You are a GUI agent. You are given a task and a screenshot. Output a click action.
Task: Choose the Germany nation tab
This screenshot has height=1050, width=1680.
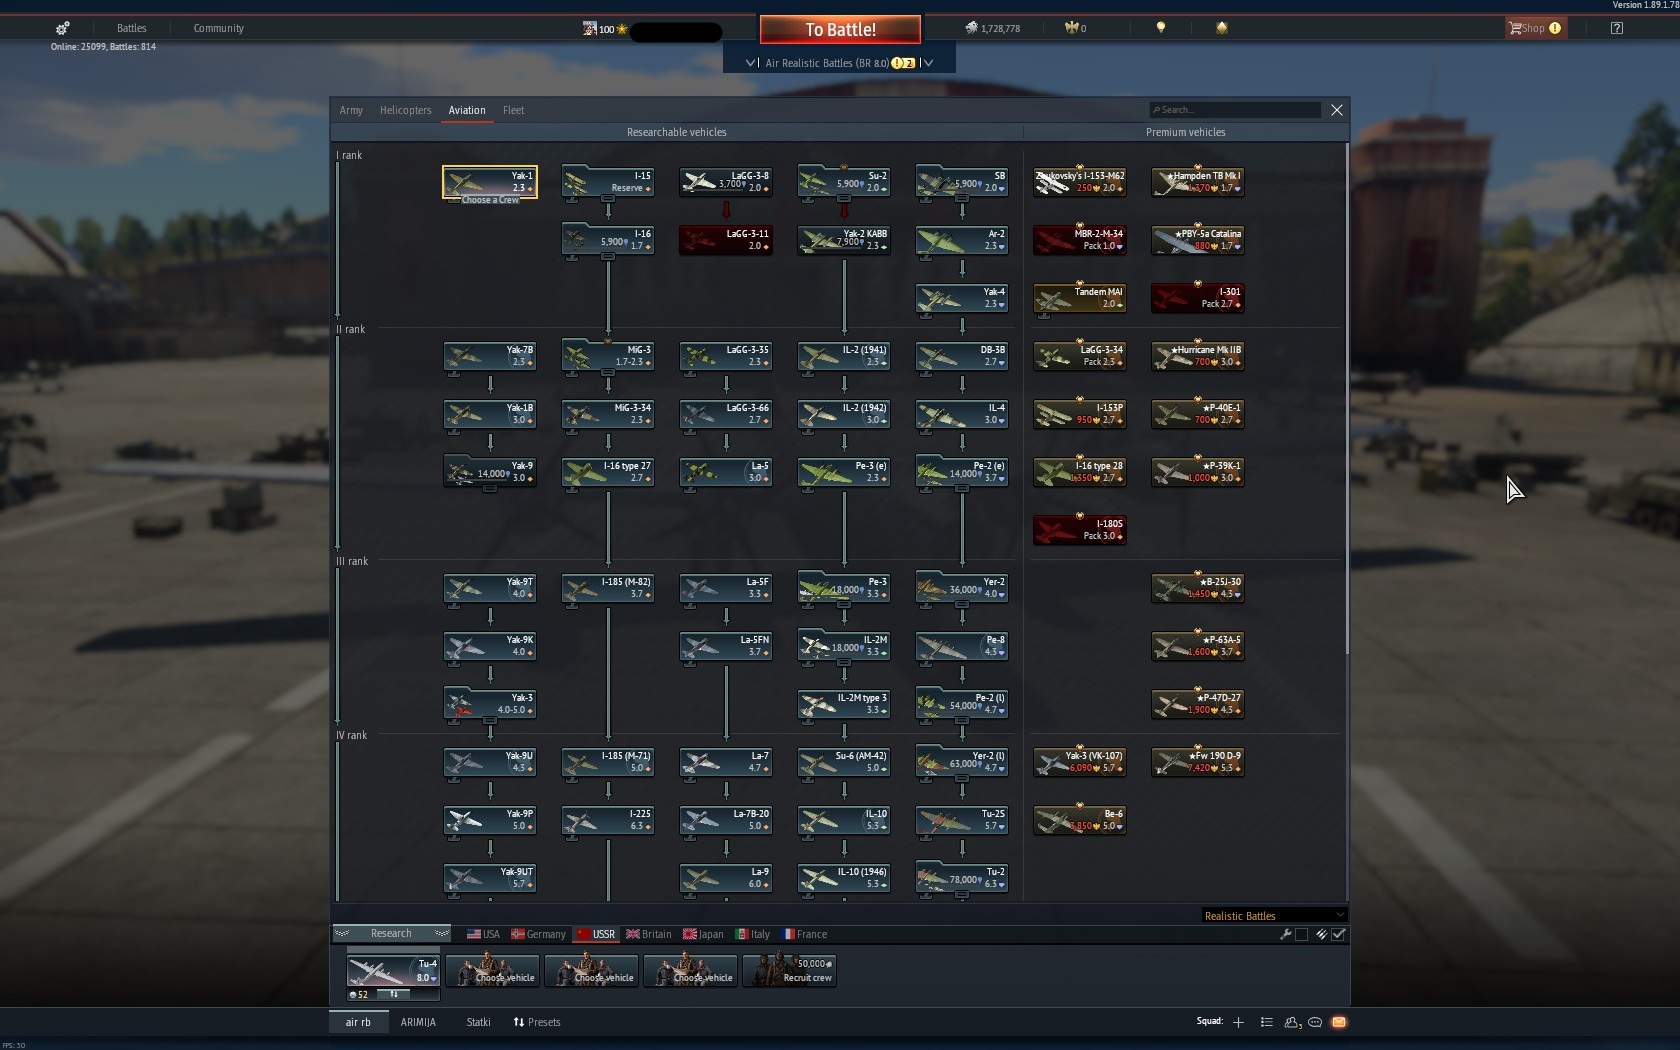click(538, 934)
